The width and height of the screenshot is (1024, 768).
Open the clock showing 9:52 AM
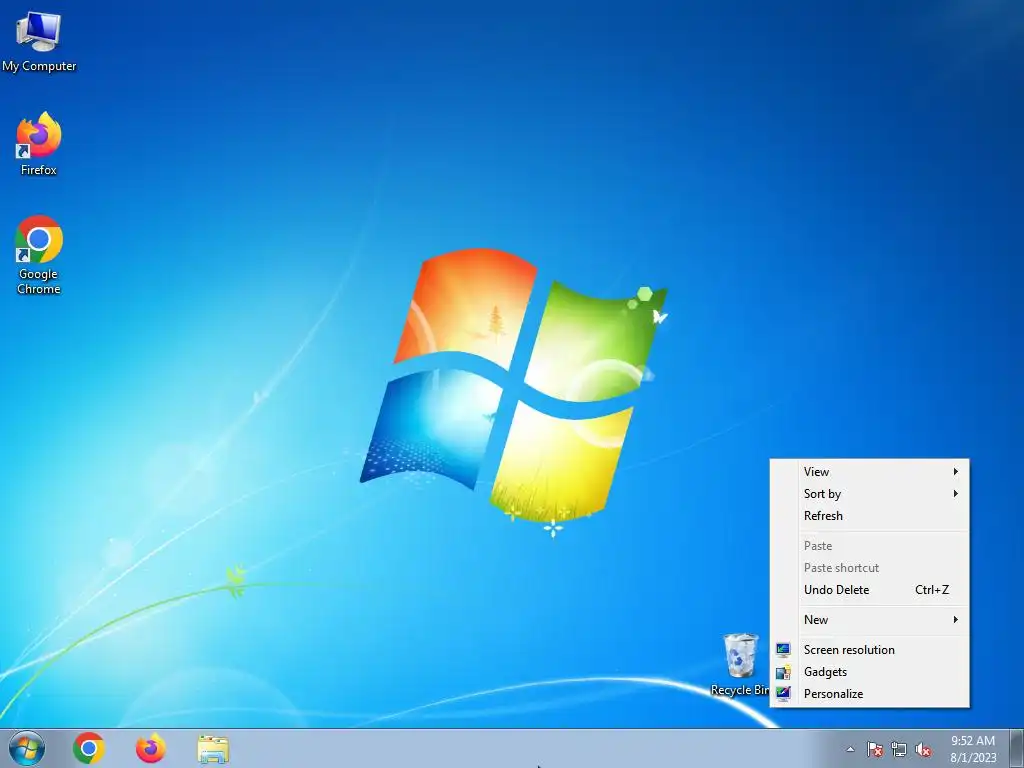pos(973,749)
